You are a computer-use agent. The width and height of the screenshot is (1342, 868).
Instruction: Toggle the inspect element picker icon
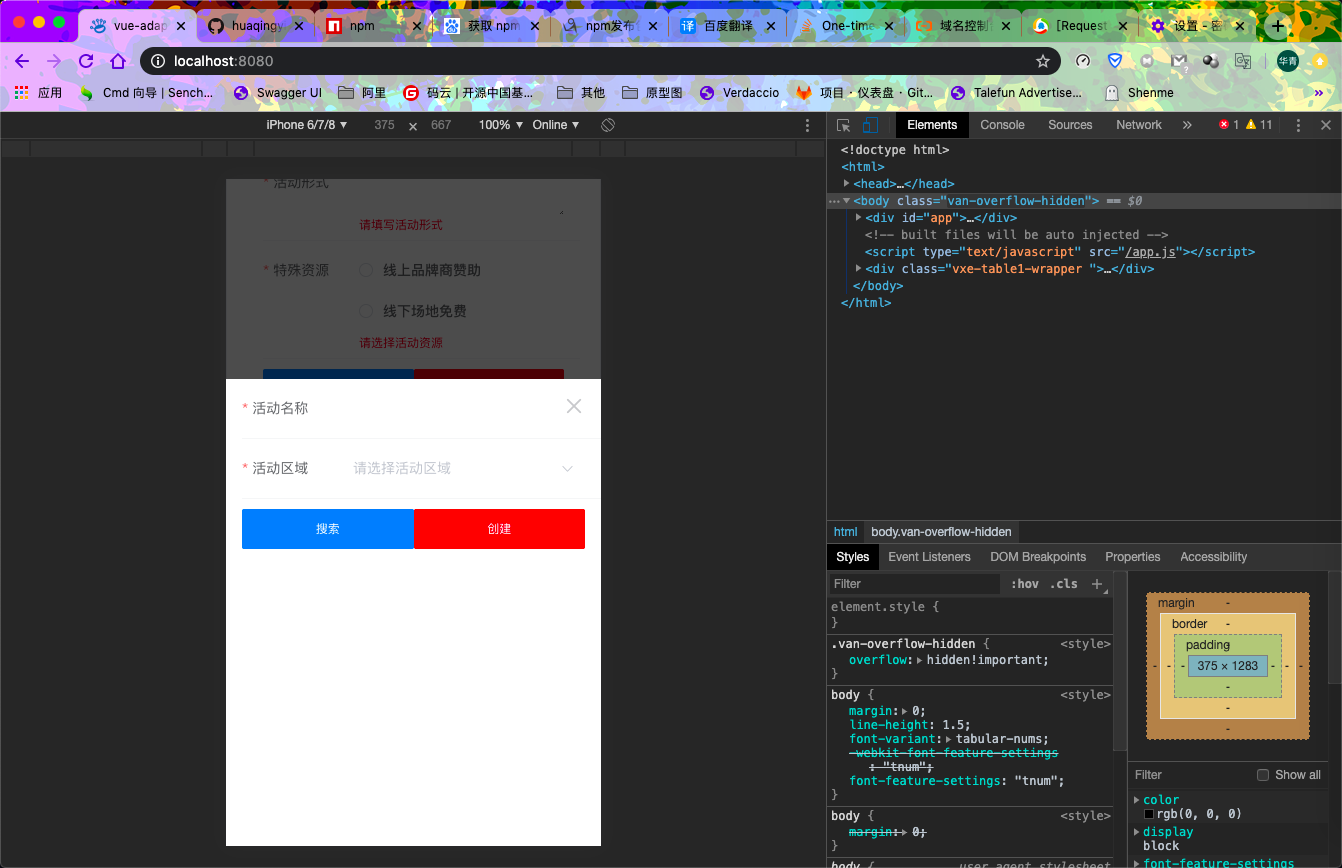tap(844, 125)
